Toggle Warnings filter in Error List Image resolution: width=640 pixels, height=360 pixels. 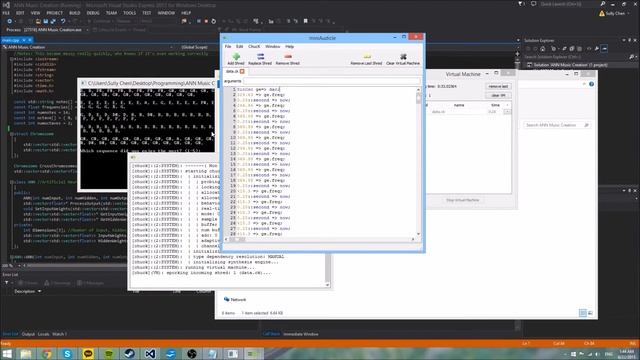[x=57, y=283]
